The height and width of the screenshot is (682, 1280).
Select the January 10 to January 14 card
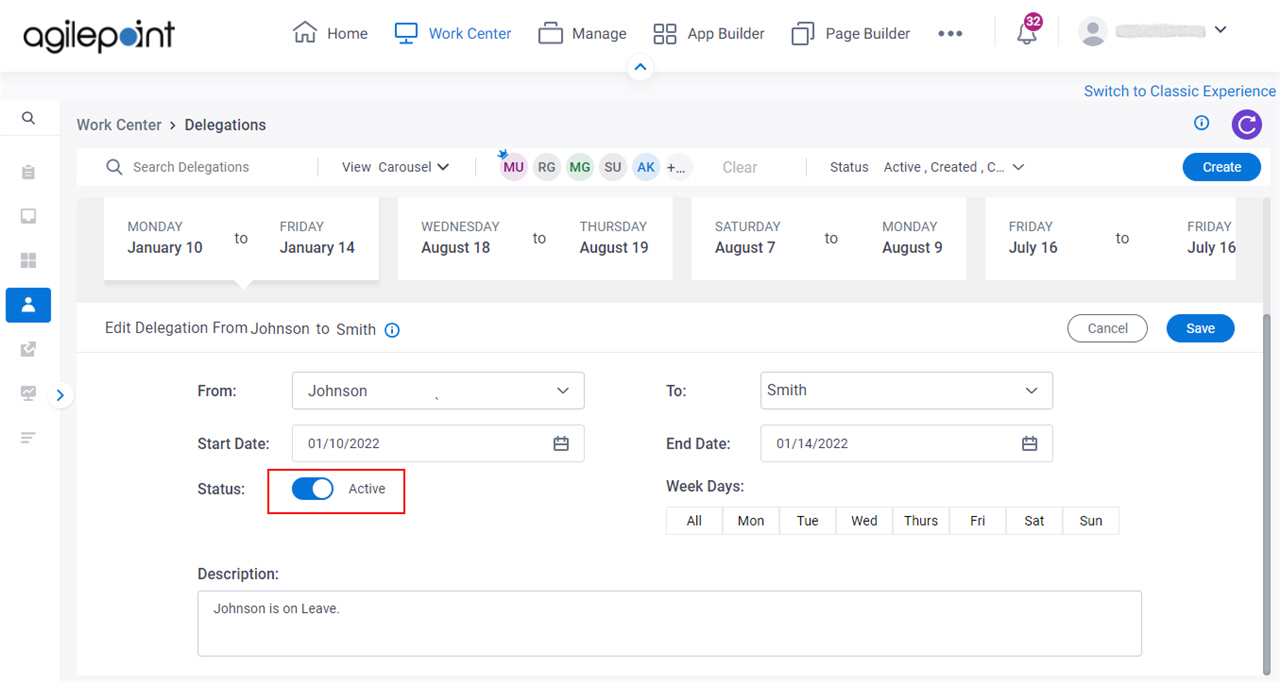click(241, 238)
